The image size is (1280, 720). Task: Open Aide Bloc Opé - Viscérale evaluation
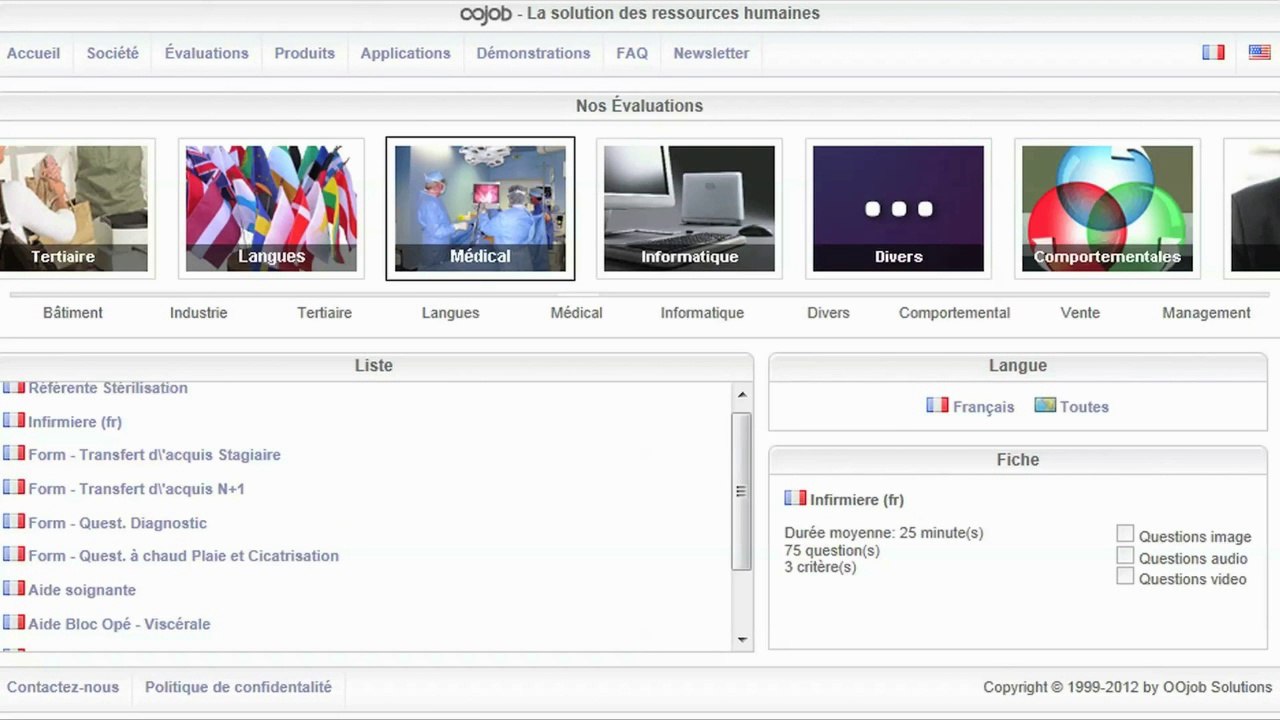tap(119, 624)
